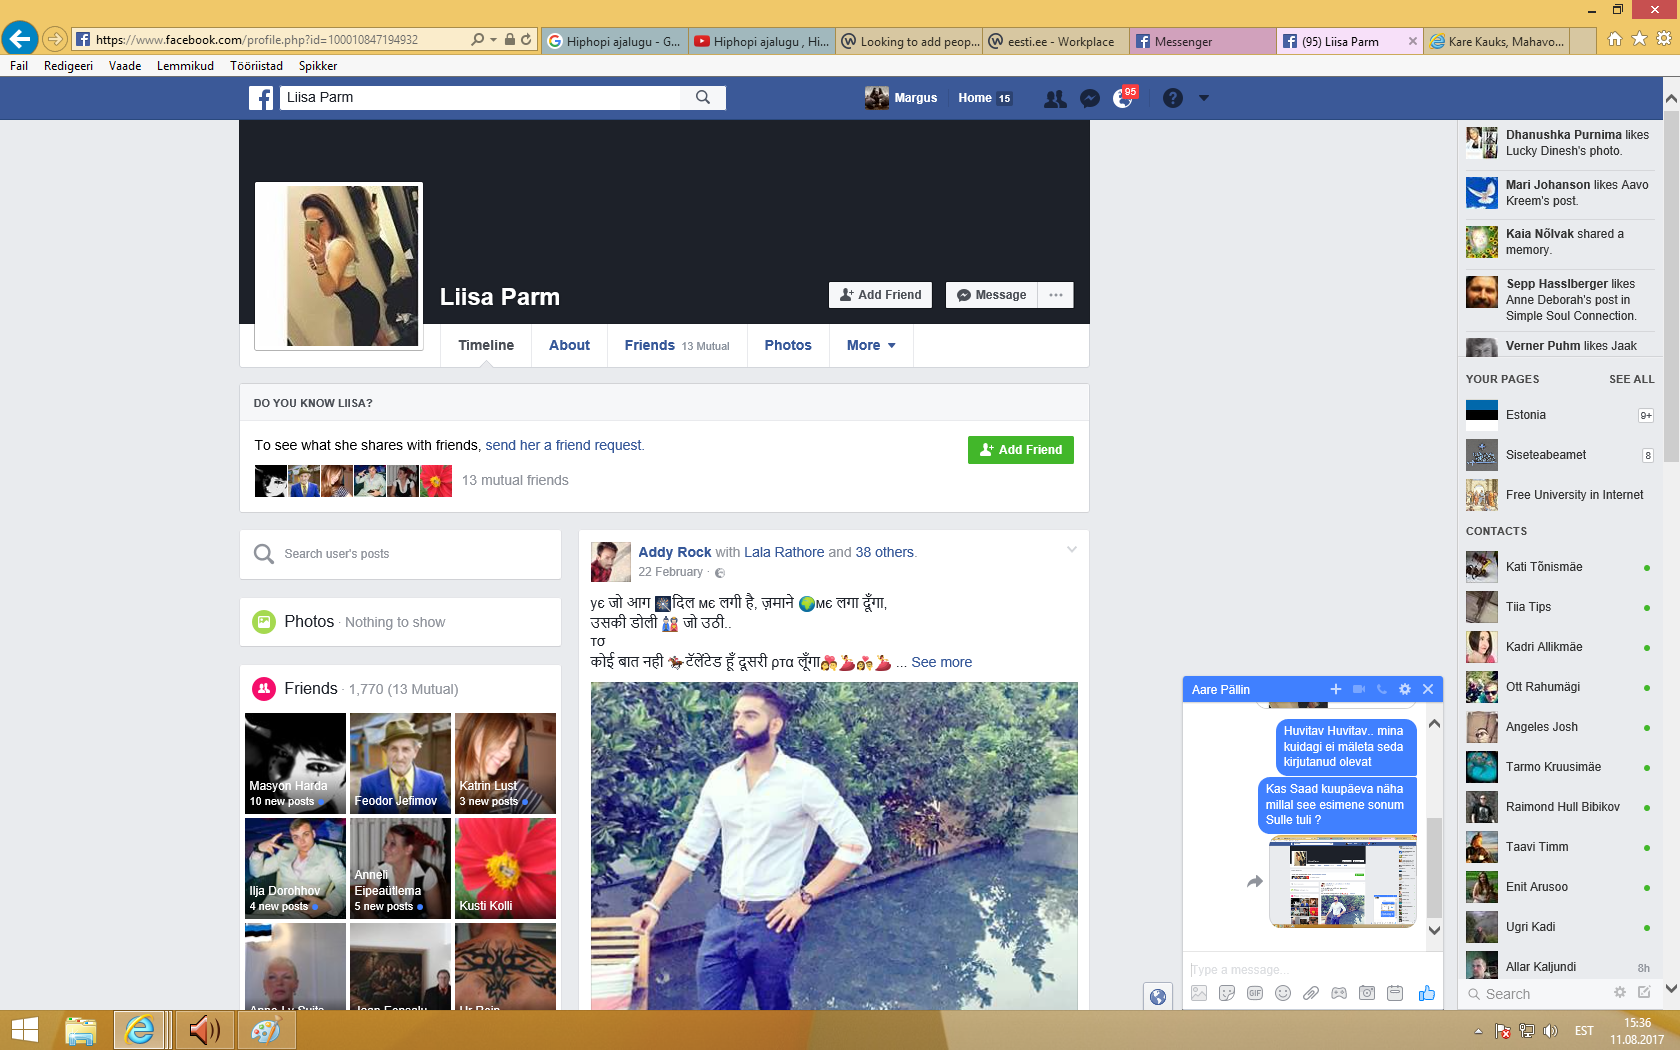
Task: Open the Facebook account dropdown arrow
Action: [1204, 98]
